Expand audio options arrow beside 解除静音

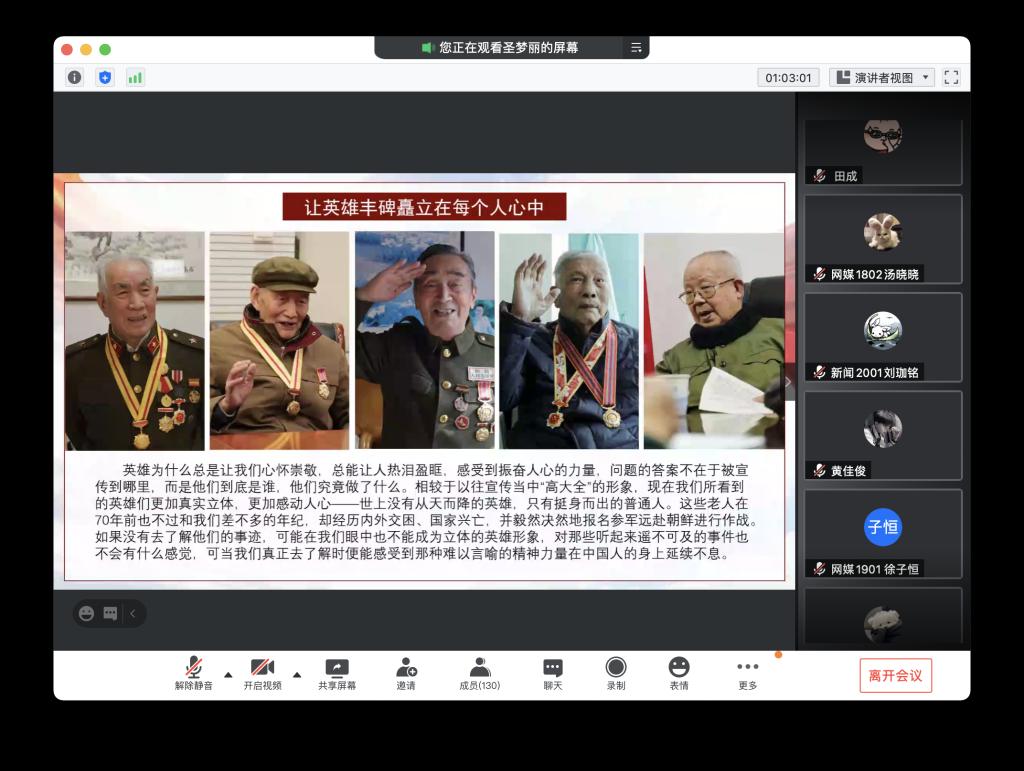click(x=228, y=673)
